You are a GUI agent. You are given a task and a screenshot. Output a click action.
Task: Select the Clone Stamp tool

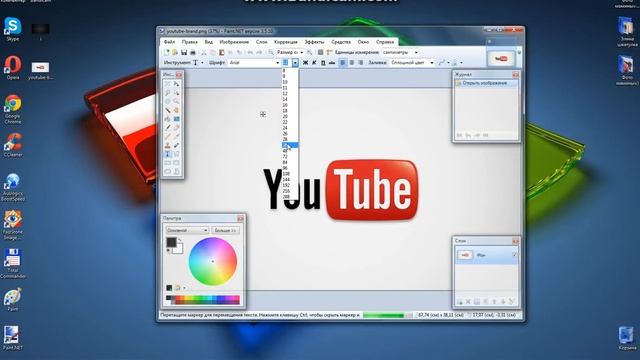click(167, 145)
